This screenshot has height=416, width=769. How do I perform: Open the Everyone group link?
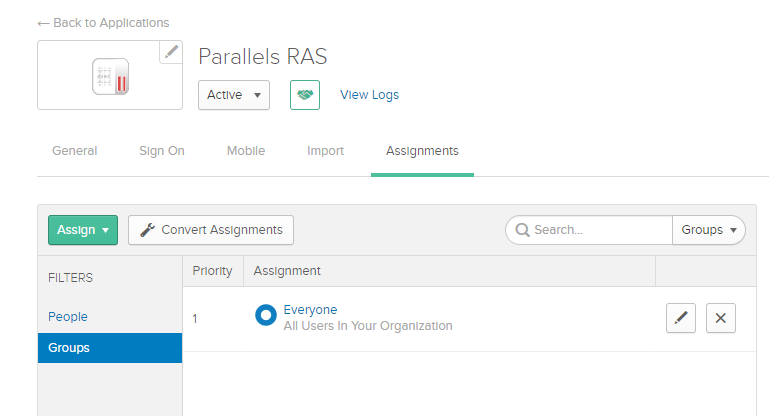click(310, 310)
